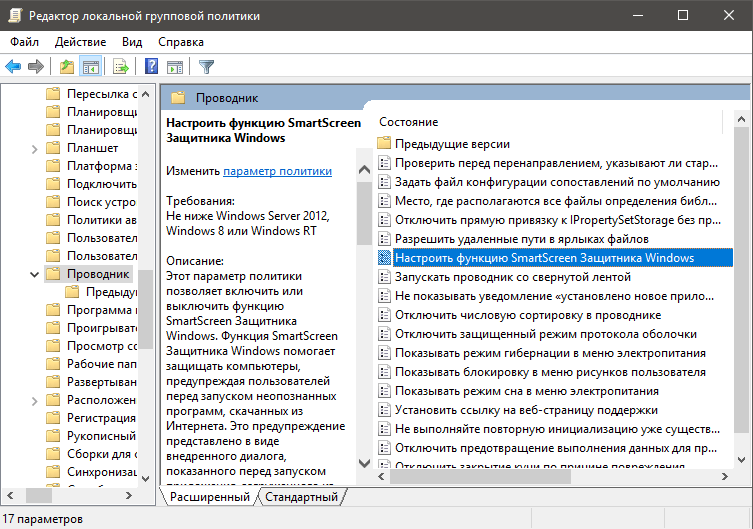Open the параметр политики link
753x529 pixels.
[x=278, y=171]
